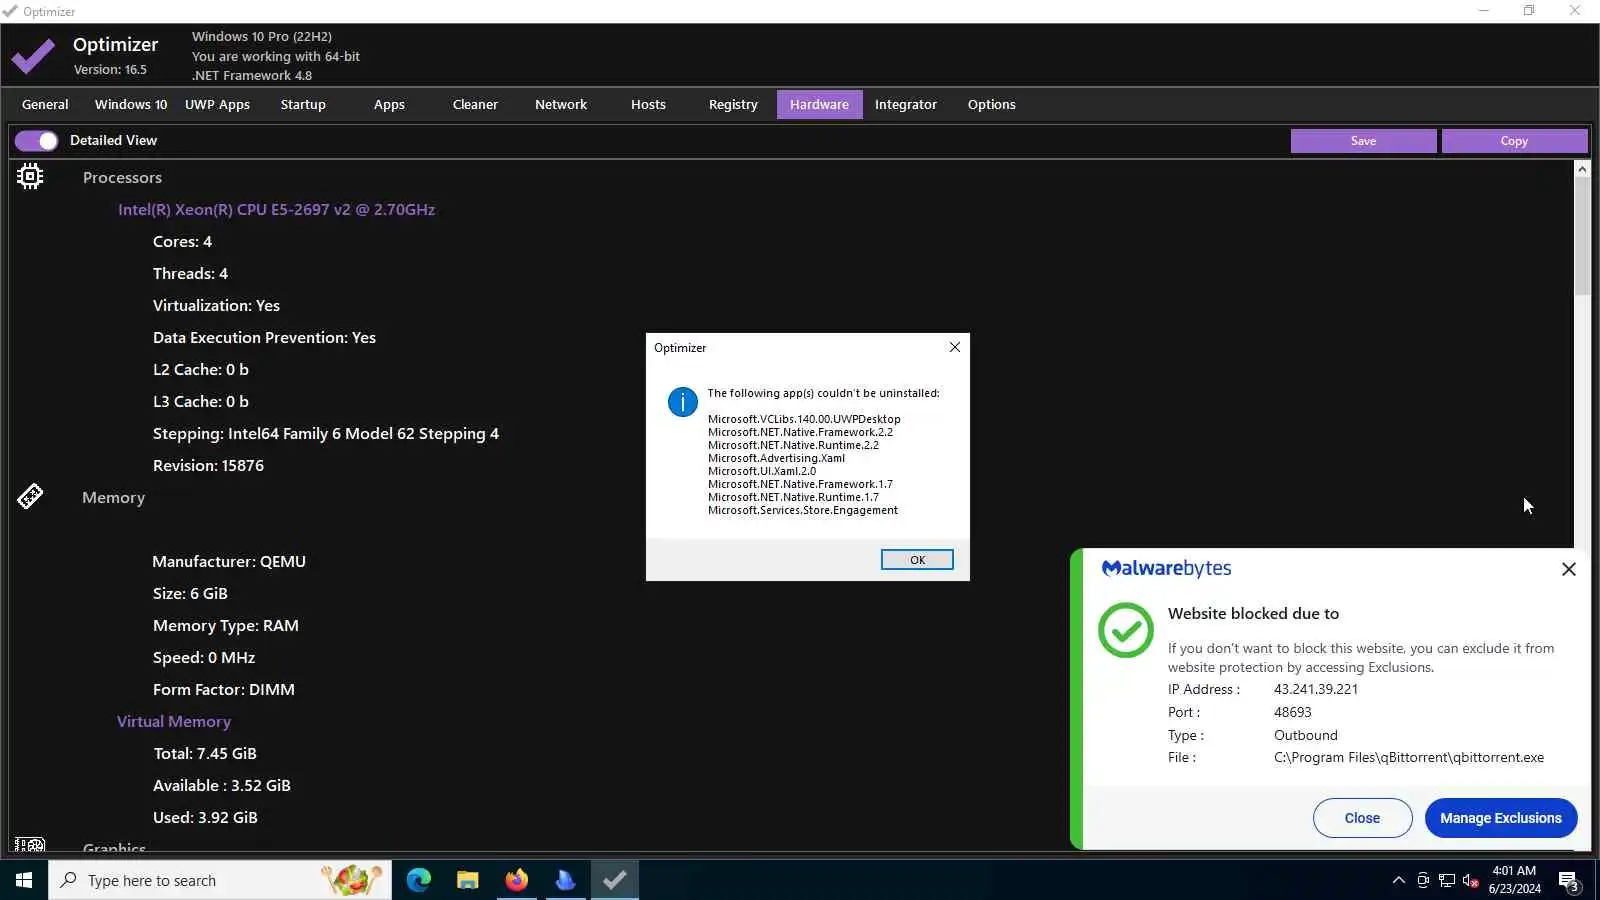Click the Cores: 4 line
The image size is (1600, 900).
click(182, 241)
